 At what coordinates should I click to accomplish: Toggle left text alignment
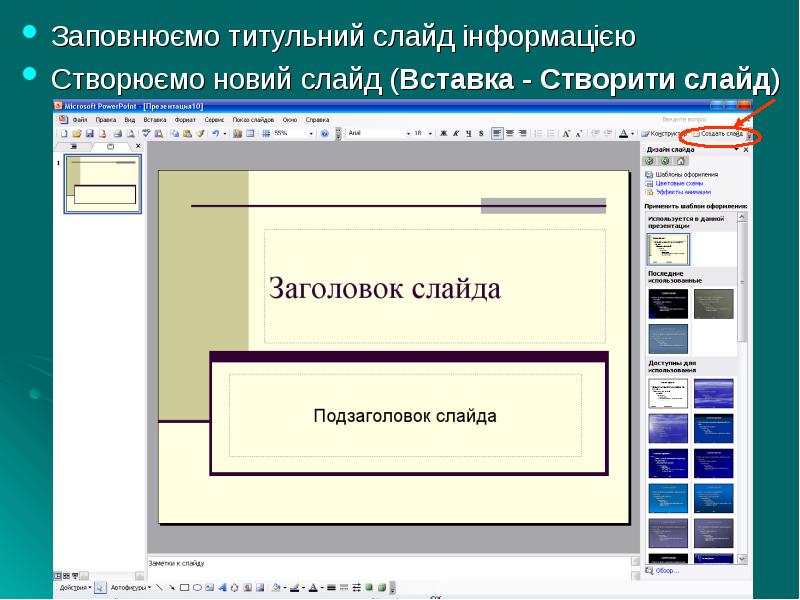pos(497,133)
